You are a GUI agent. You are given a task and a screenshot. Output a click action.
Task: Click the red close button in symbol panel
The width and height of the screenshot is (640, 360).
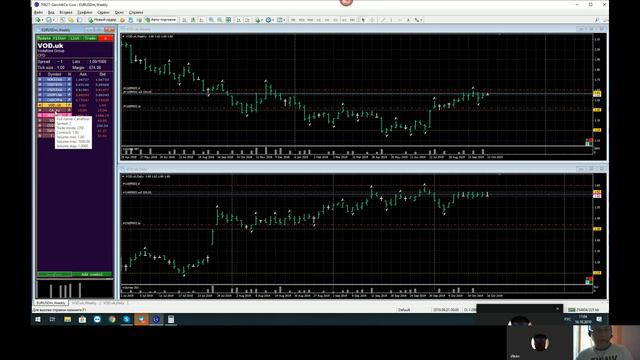pyautogui.click(x=106, y=38)
